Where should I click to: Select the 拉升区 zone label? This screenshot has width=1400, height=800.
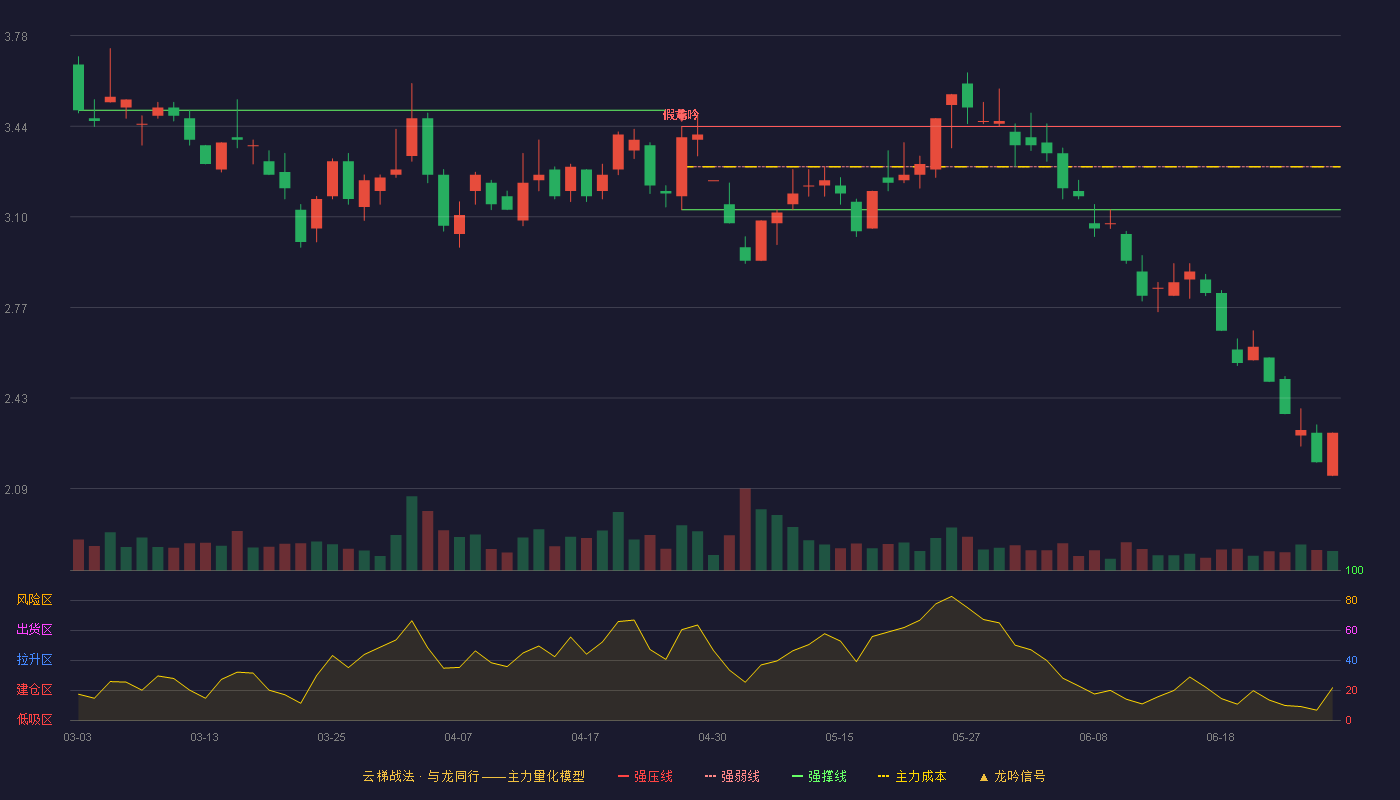[34, 660]
